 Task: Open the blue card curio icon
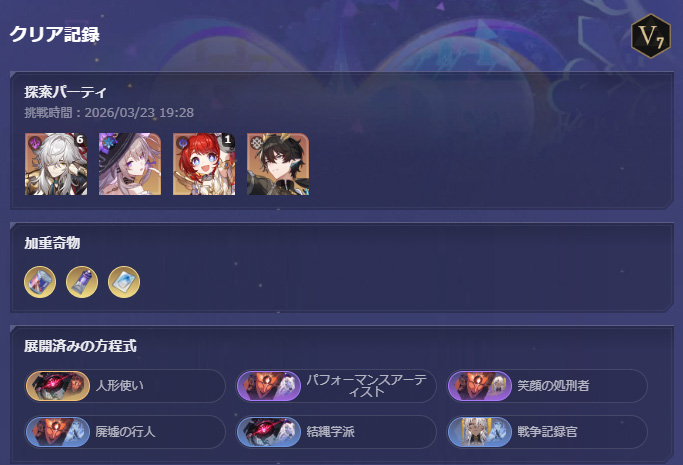click(x=124, y=282)
